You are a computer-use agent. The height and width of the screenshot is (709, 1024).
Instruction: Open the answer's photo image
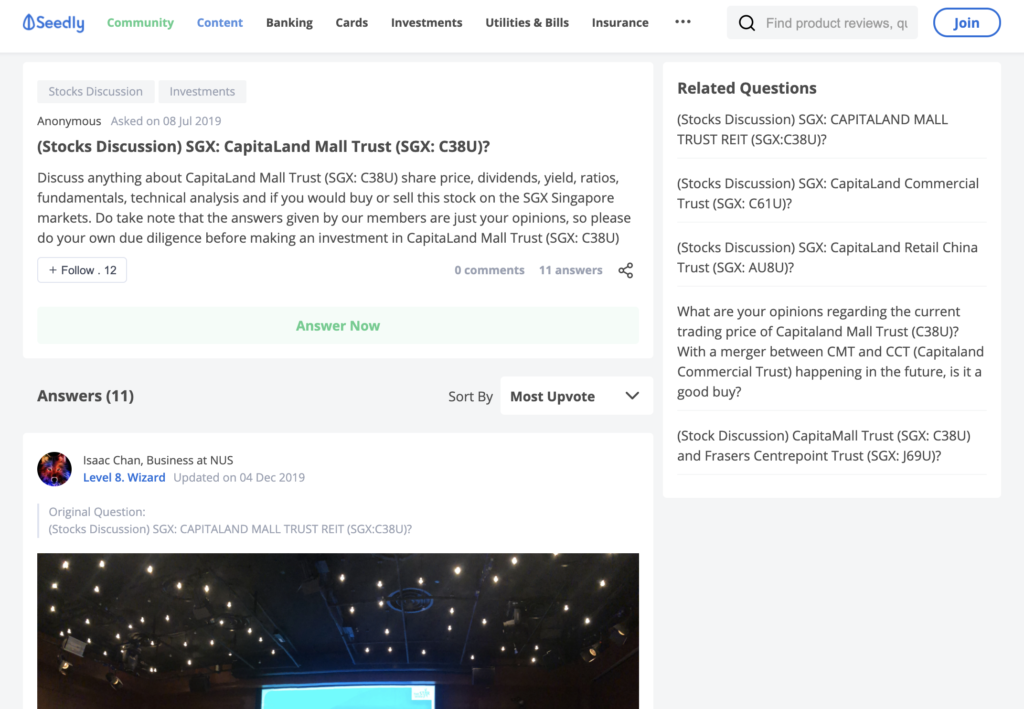338,631
